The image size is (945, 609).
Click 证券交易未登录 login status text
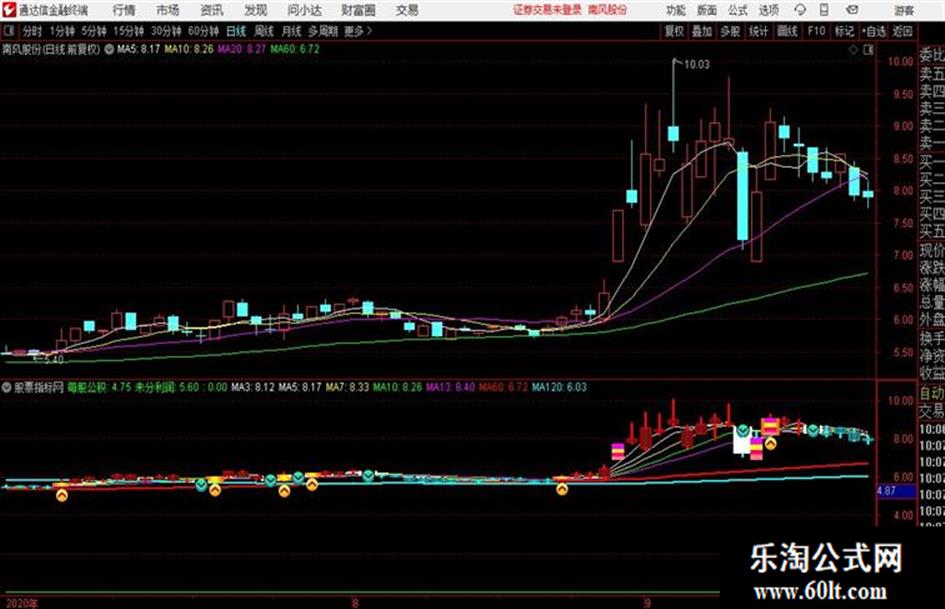tap(547, 10)
